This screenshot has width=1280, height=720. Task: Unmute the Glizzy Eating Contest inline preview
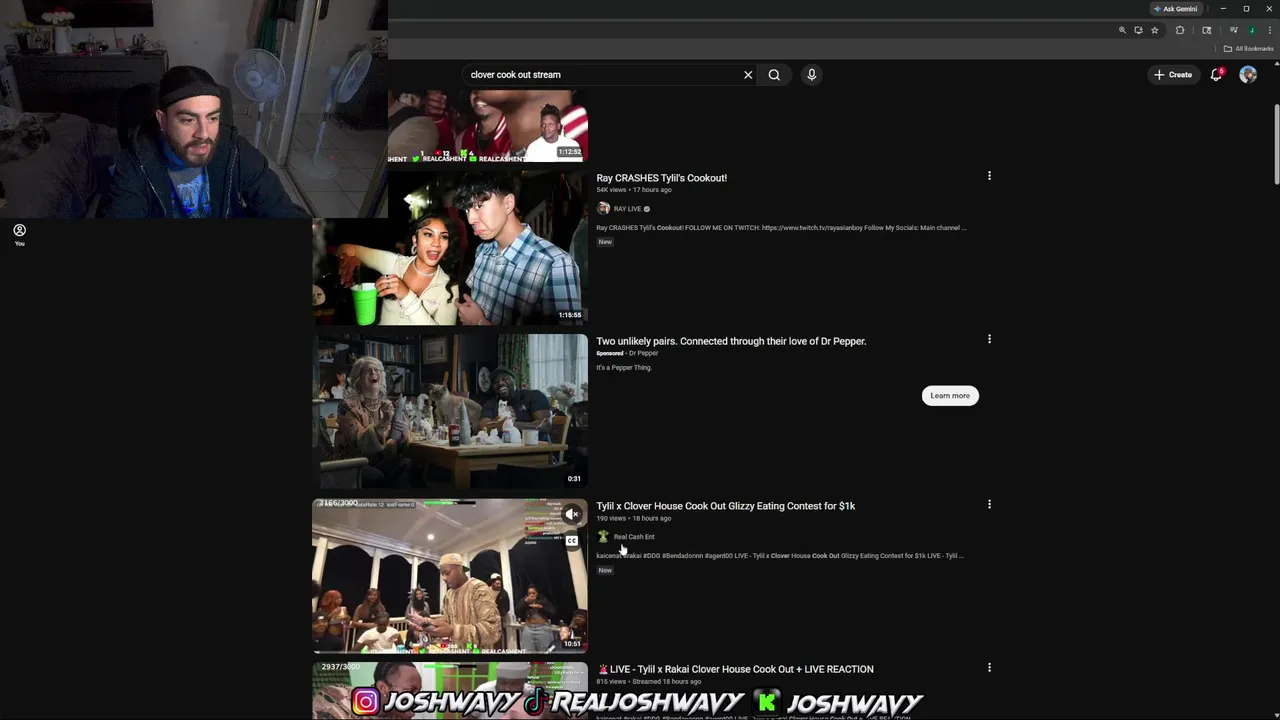(572, 515)
